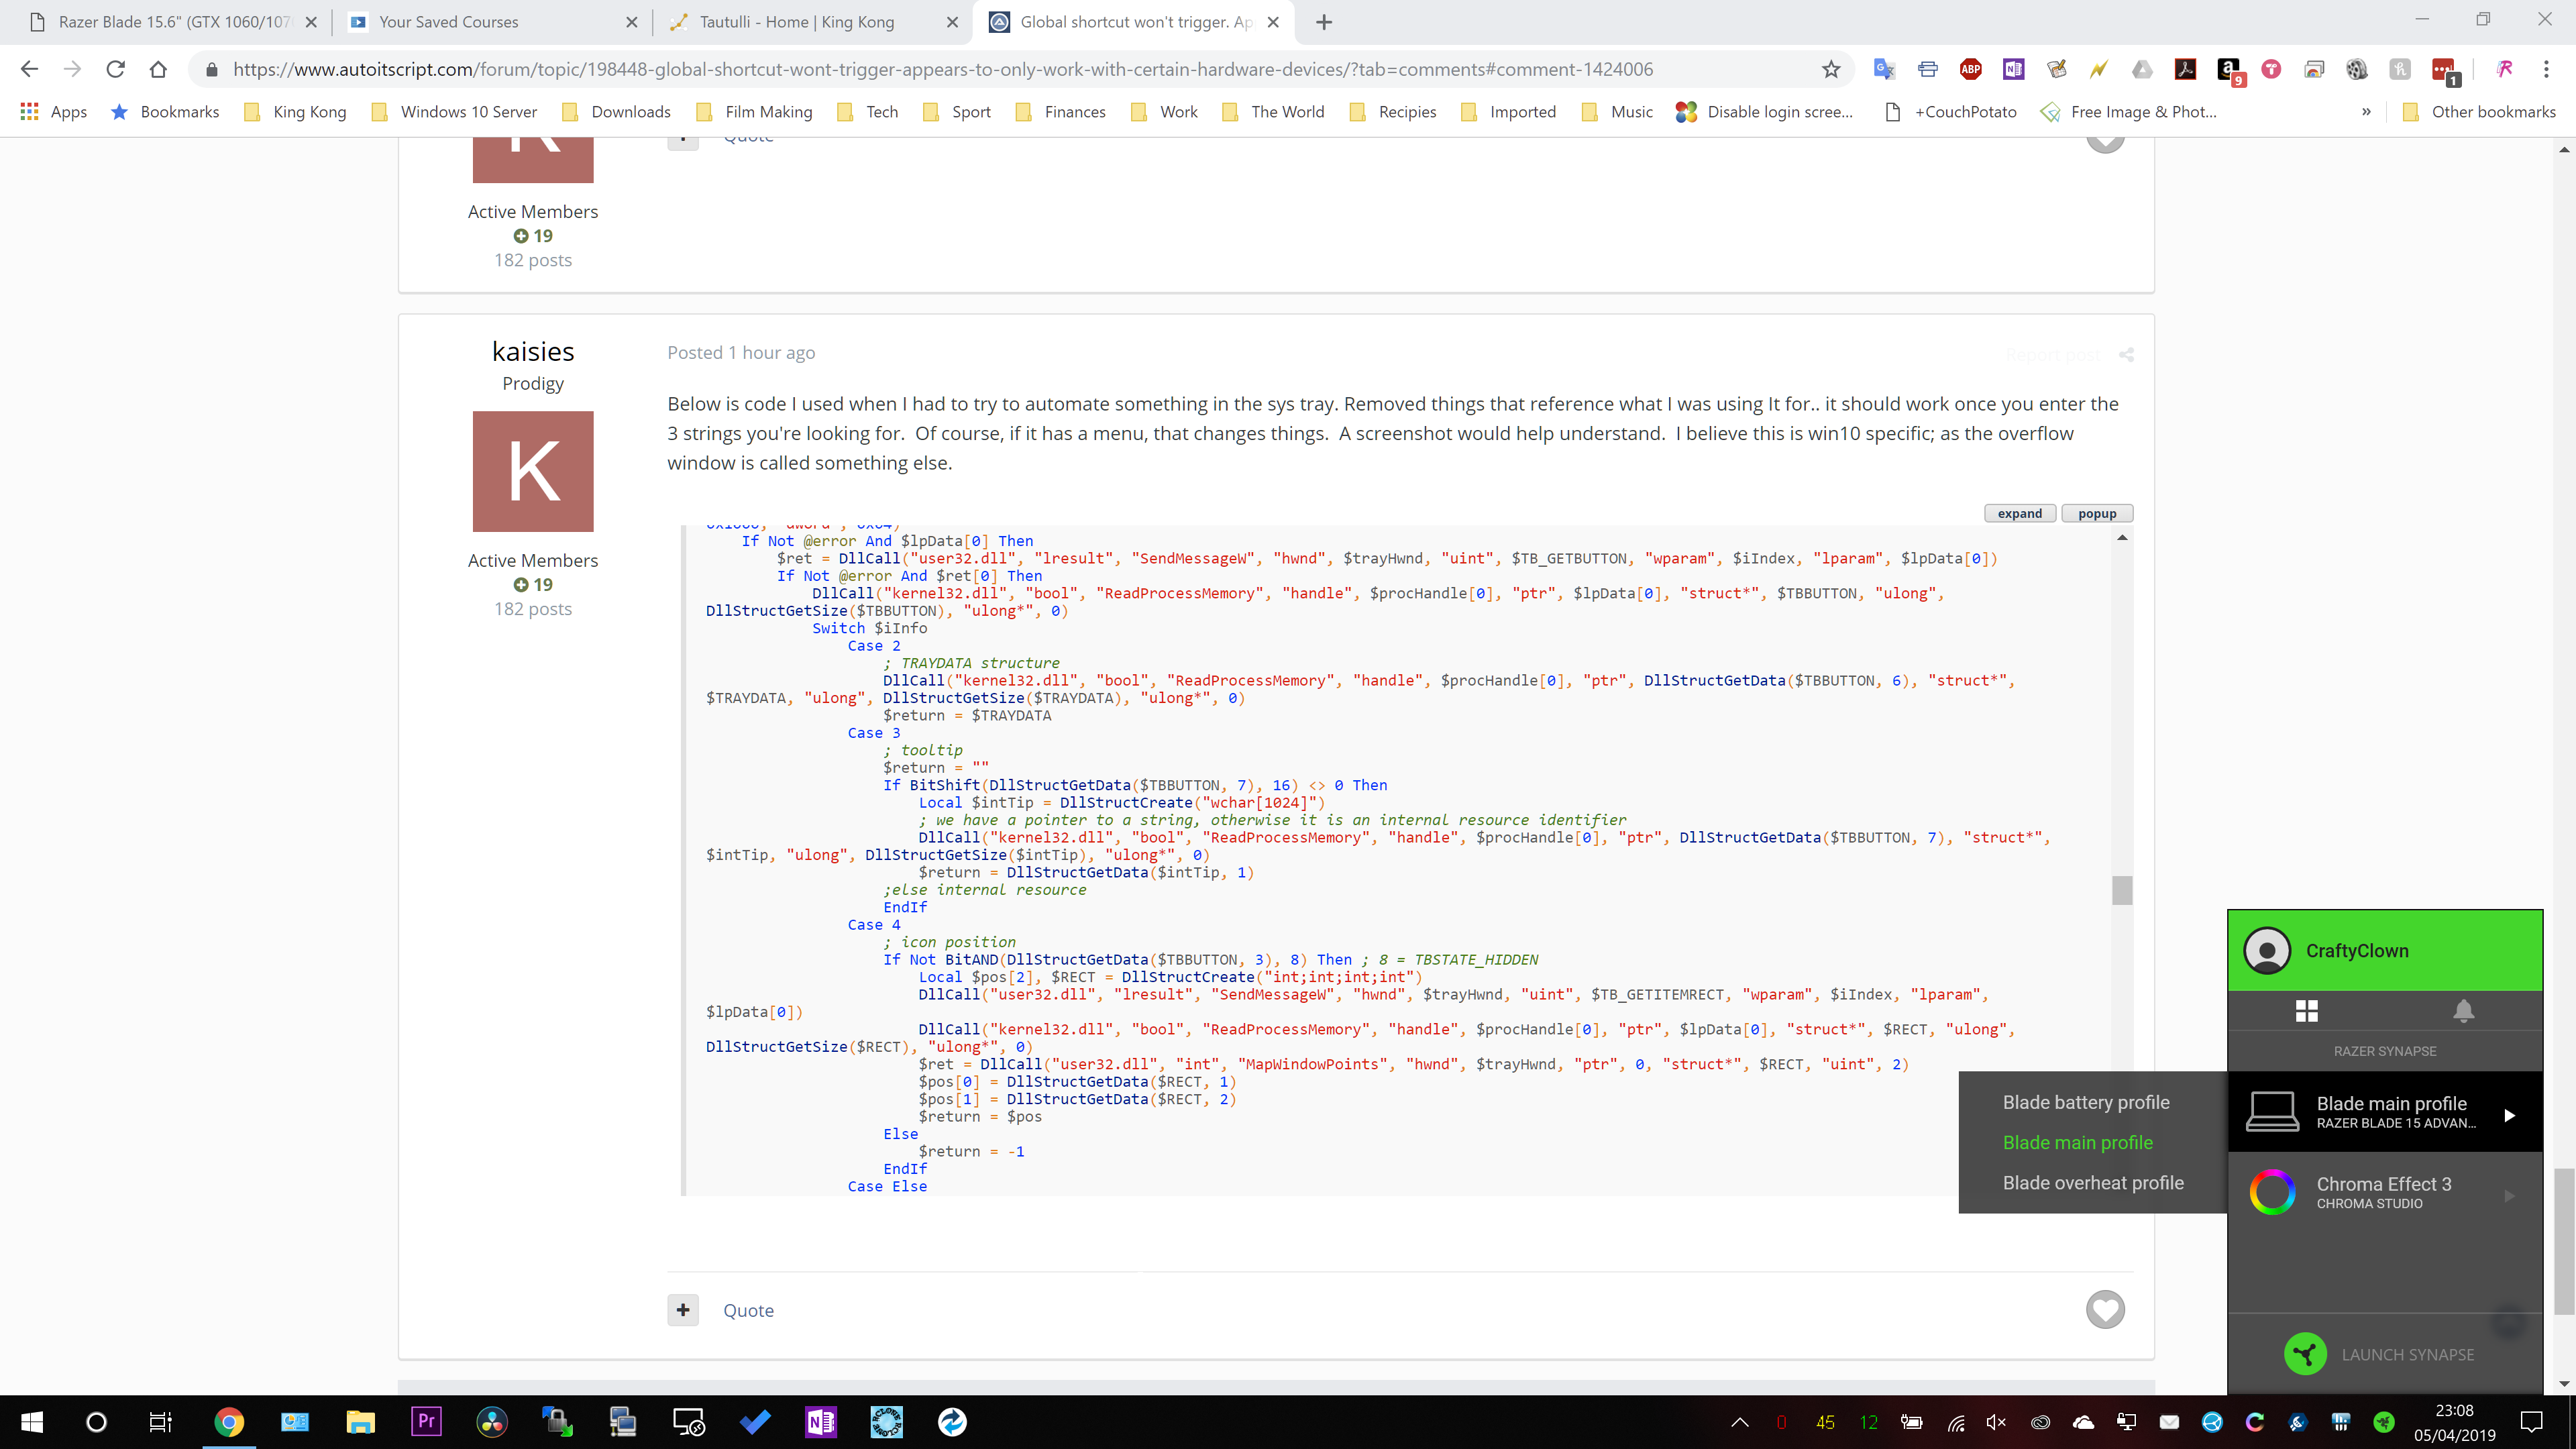
Task: Open code in popup
Action: 2097,513
